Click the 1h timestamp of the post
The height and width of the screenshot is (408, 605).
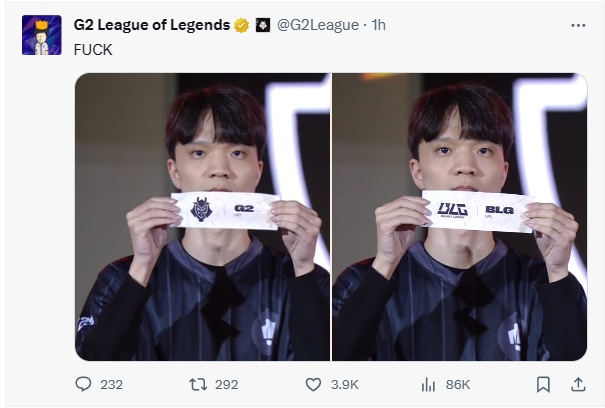378,24
